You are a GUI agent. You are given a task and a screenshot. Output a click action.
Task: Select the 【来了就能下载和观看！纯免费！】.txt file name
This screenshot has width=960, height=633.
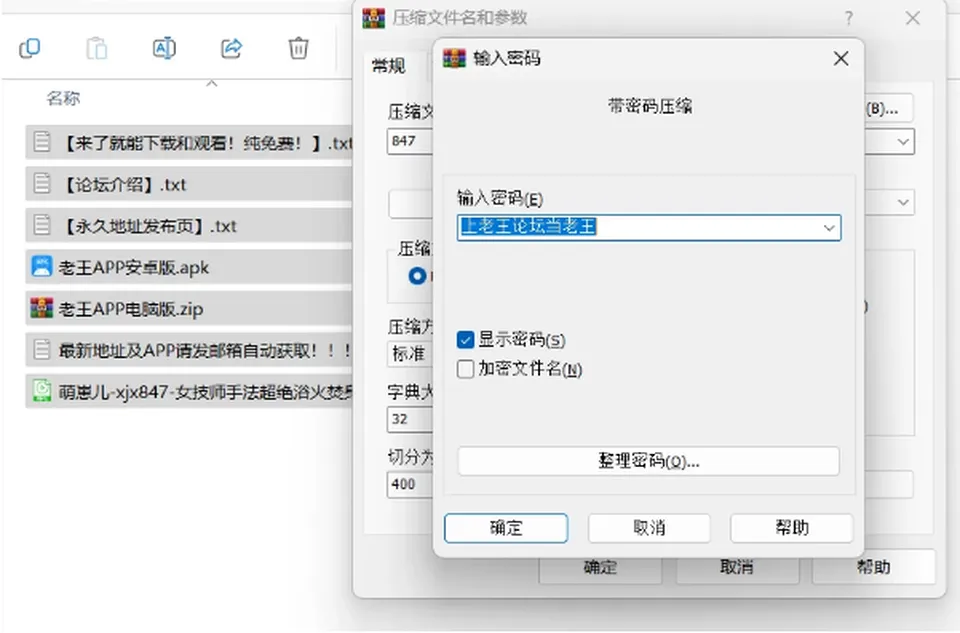208,143
